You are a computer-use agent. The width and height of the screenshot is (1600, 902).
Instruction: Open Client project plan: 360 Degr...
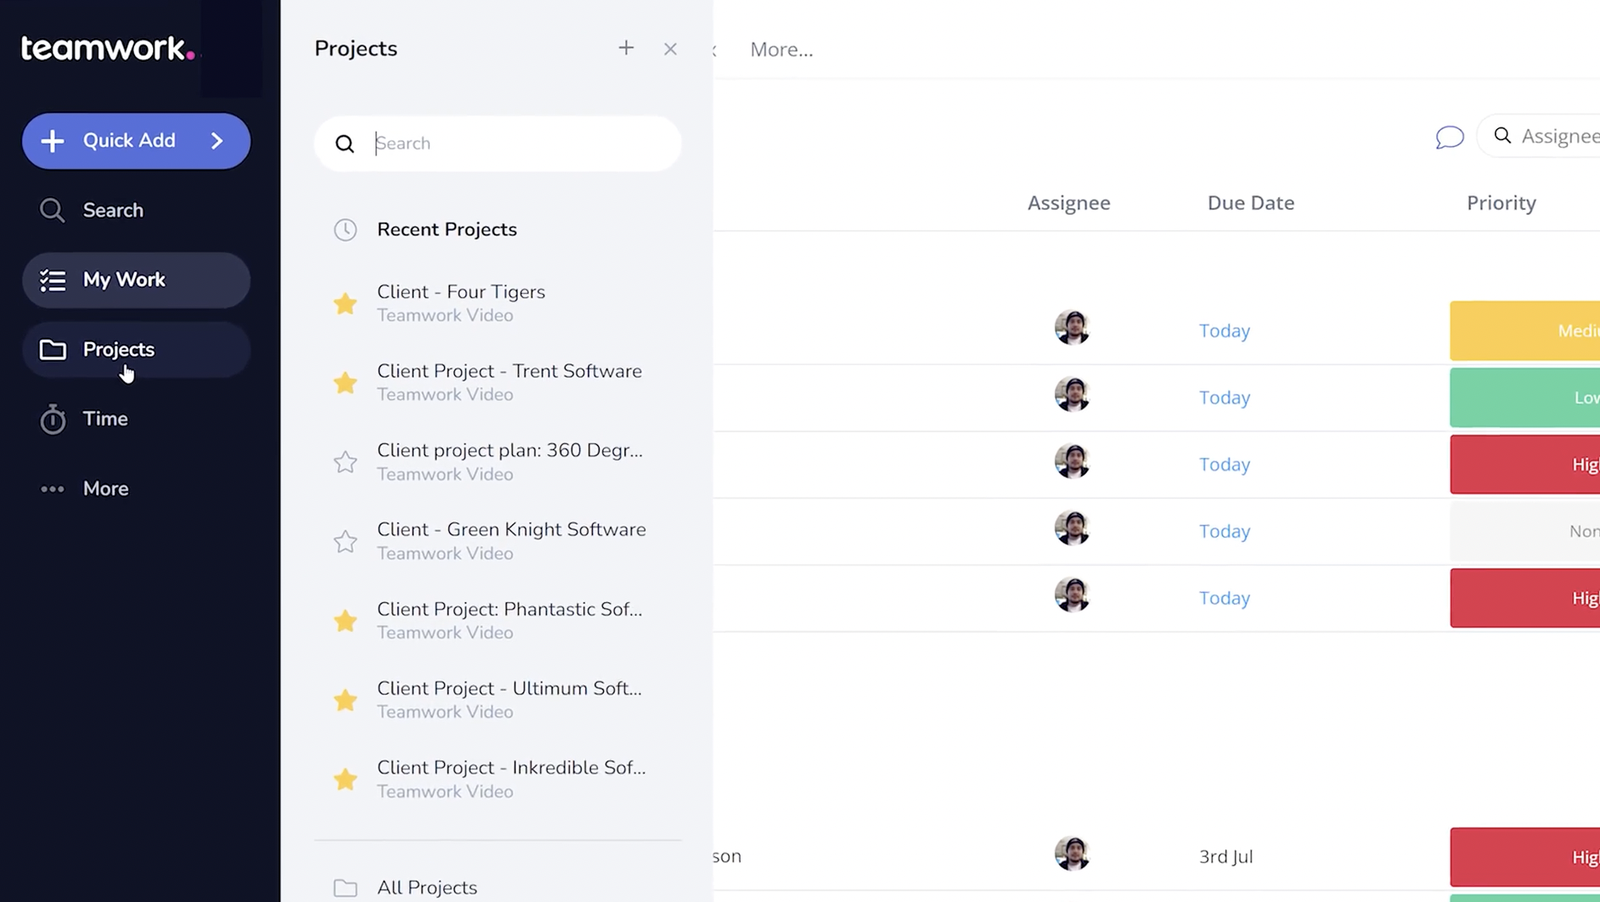[x=509, y=450]
